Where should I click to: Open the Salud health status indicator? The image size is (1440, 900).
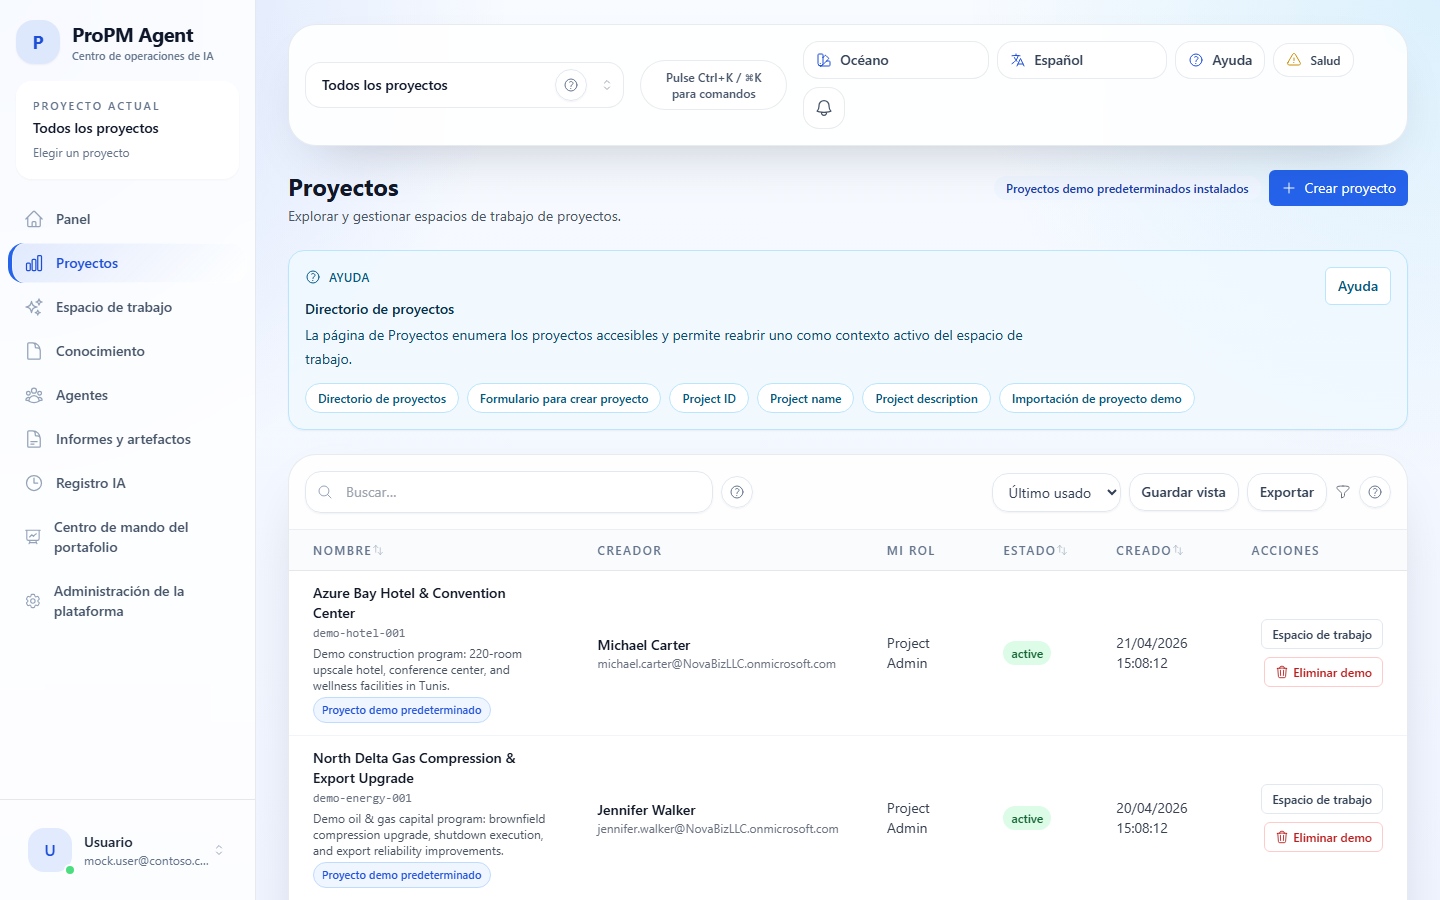tap(1313, 60)
